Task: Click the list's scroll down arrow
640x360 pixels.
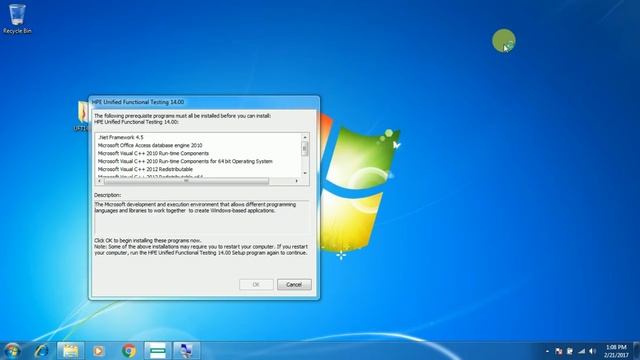Action: (x=305, y=173)
